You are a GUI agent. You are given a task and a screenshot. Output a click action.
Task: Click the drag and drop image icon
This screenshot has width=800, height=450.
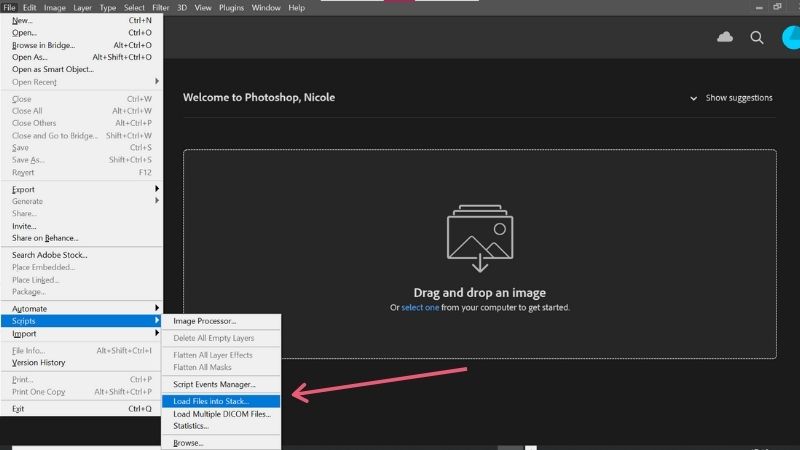[480, 238]
